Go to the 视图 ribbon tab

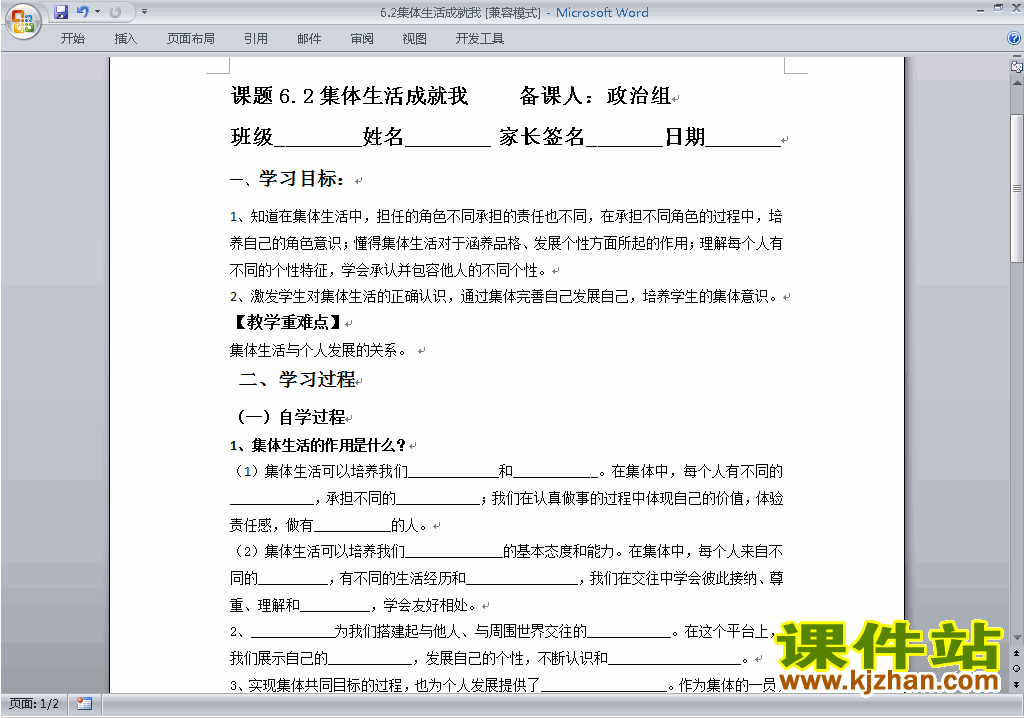pyautogui.click(x=415, y=39)
